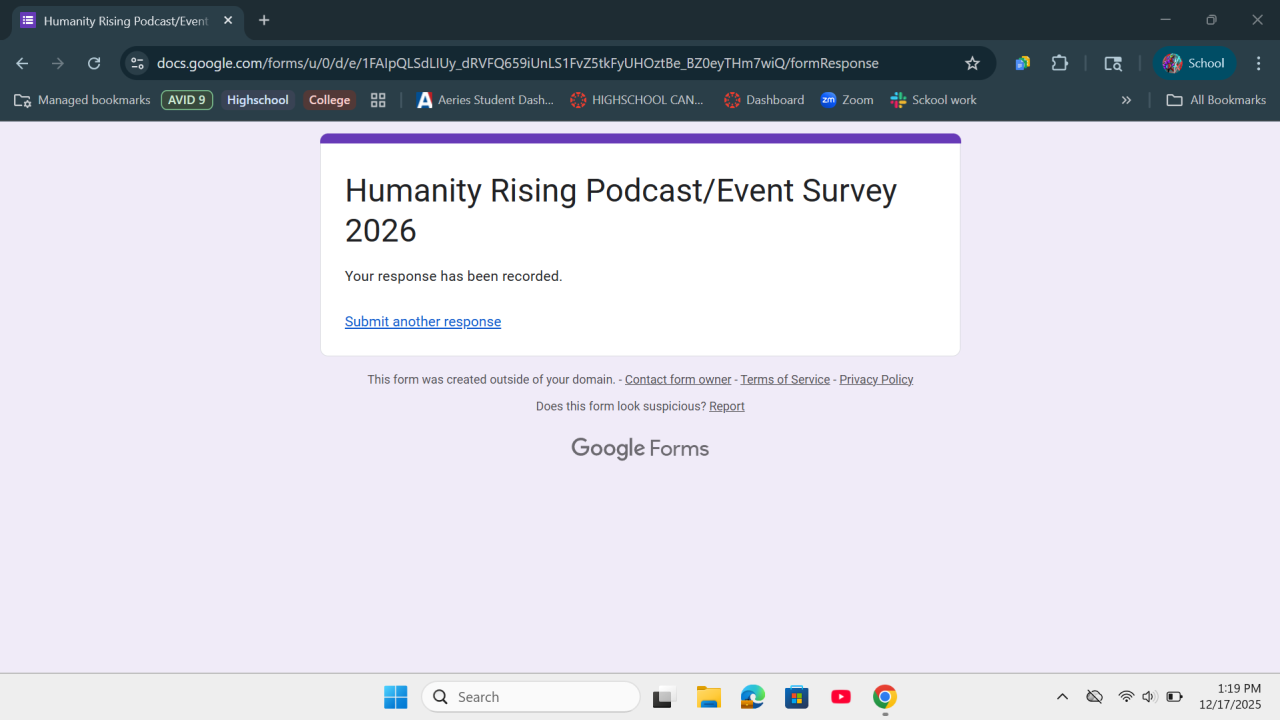This screenshot has height=720, width=1280.
Task: Open the Extensions puzzle icon
Action: click(x=1060, y=63)
